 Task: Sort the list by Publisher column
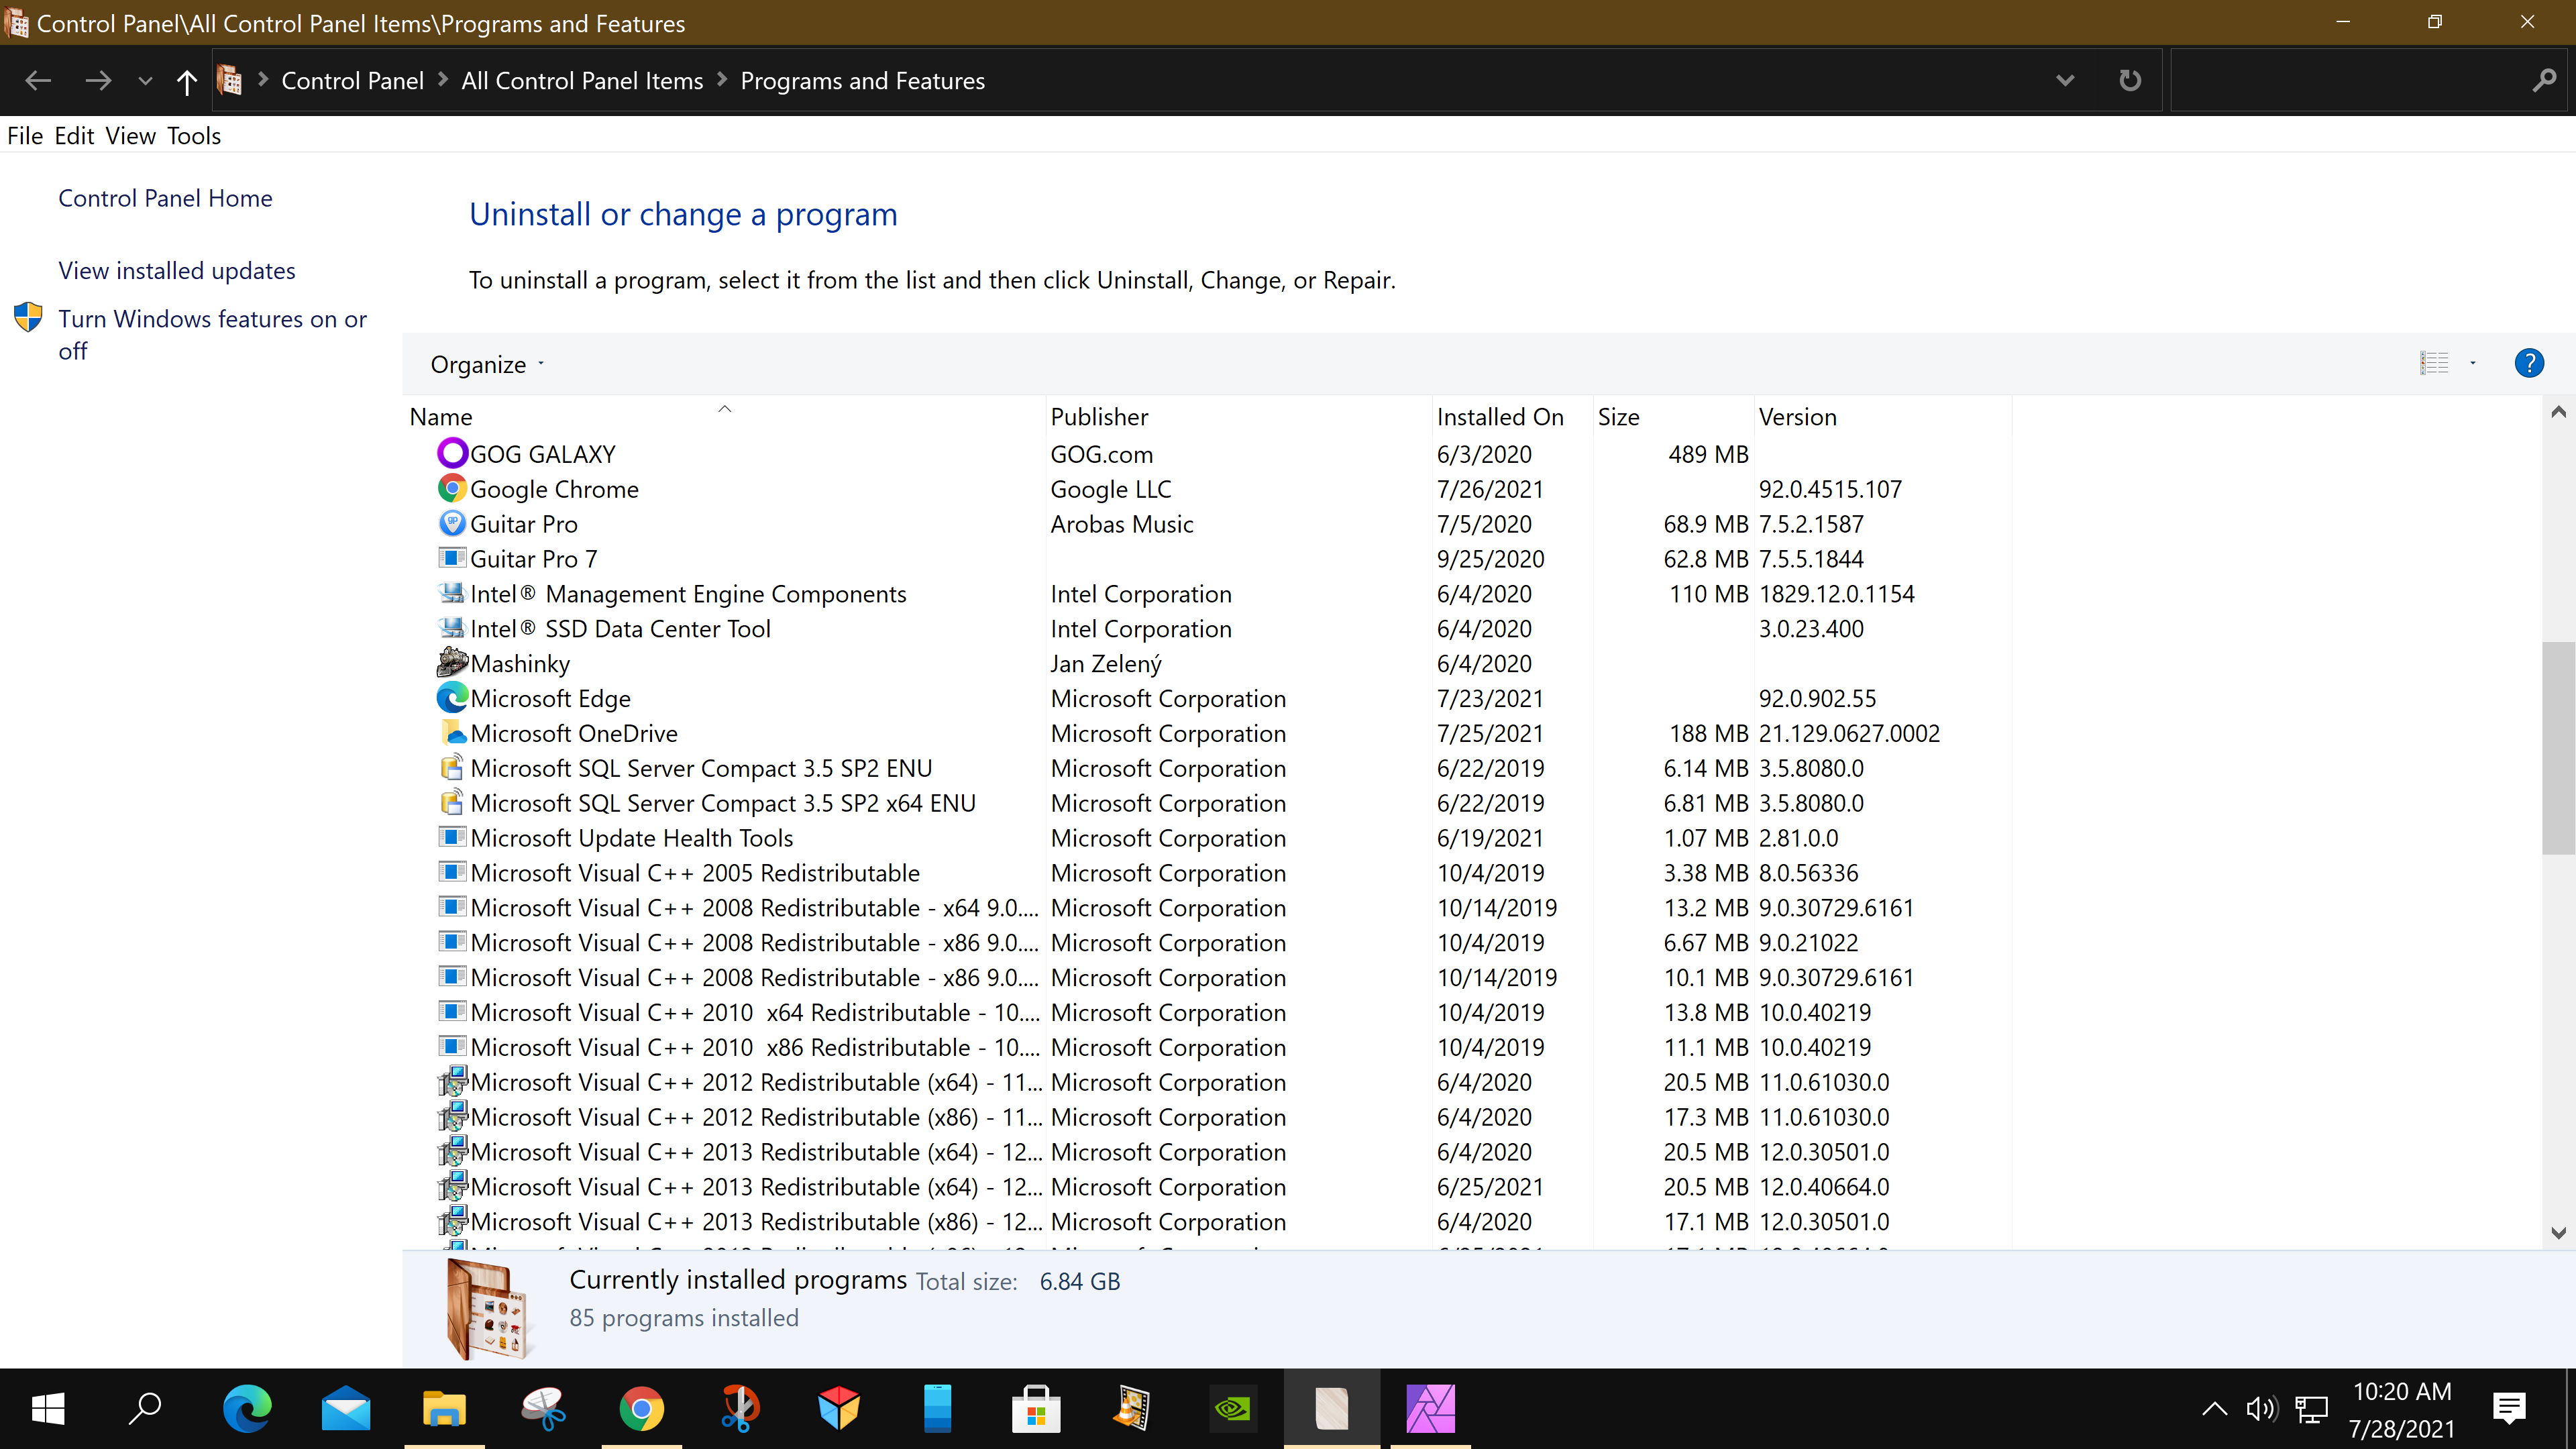click(1239, 417)
